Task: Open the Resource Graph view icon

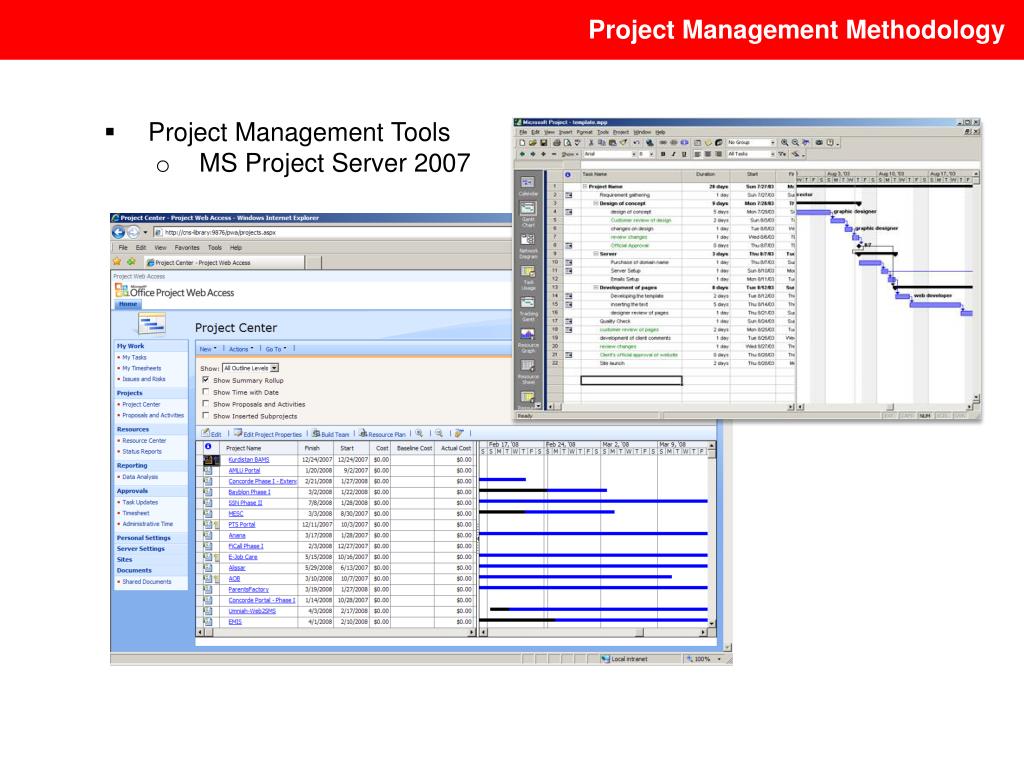Action: click(528, 334)
